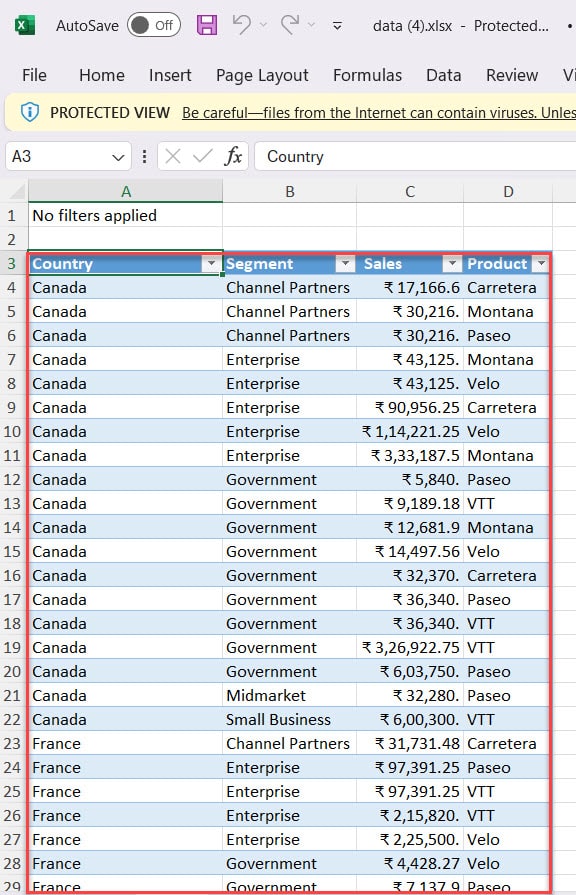
Task: Click the Protected View warning link
Action: pyautogui.click(x=378, y=113)
